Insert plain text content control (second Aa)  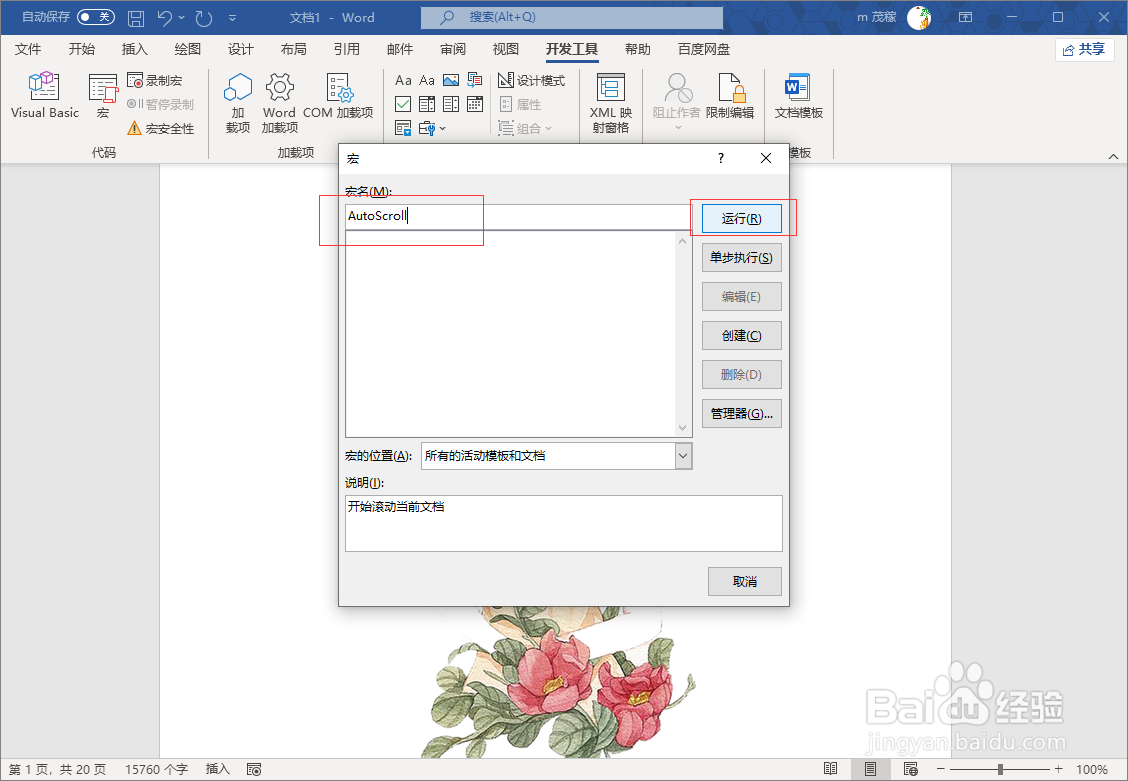427,81
